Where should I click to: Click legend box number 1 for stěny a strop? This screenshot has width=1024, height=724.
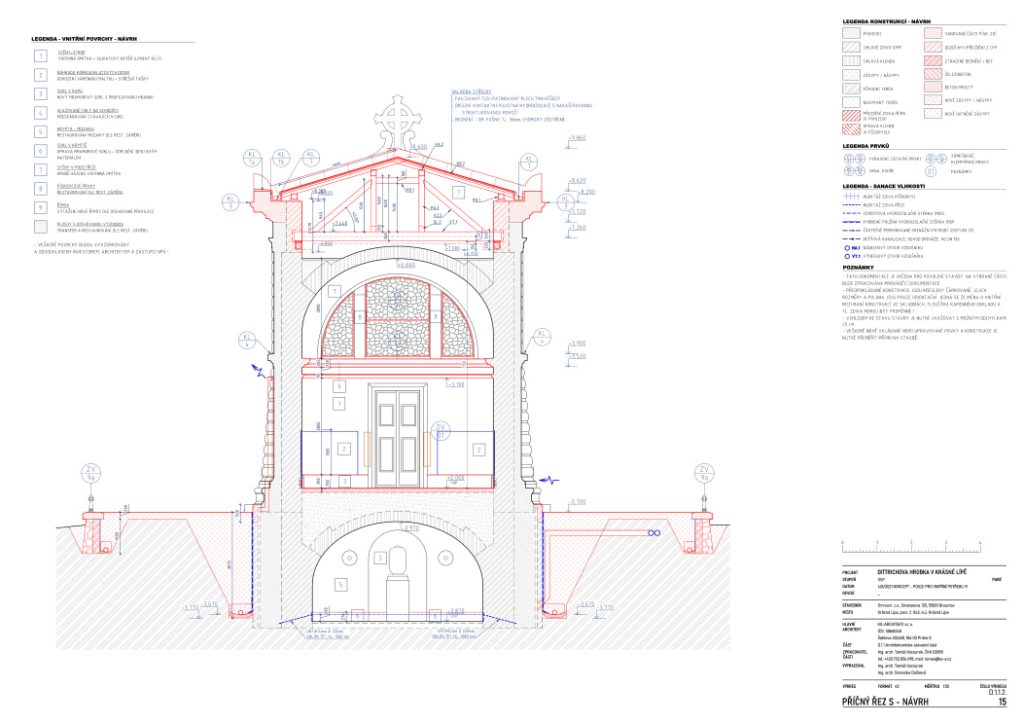[41, 56]
